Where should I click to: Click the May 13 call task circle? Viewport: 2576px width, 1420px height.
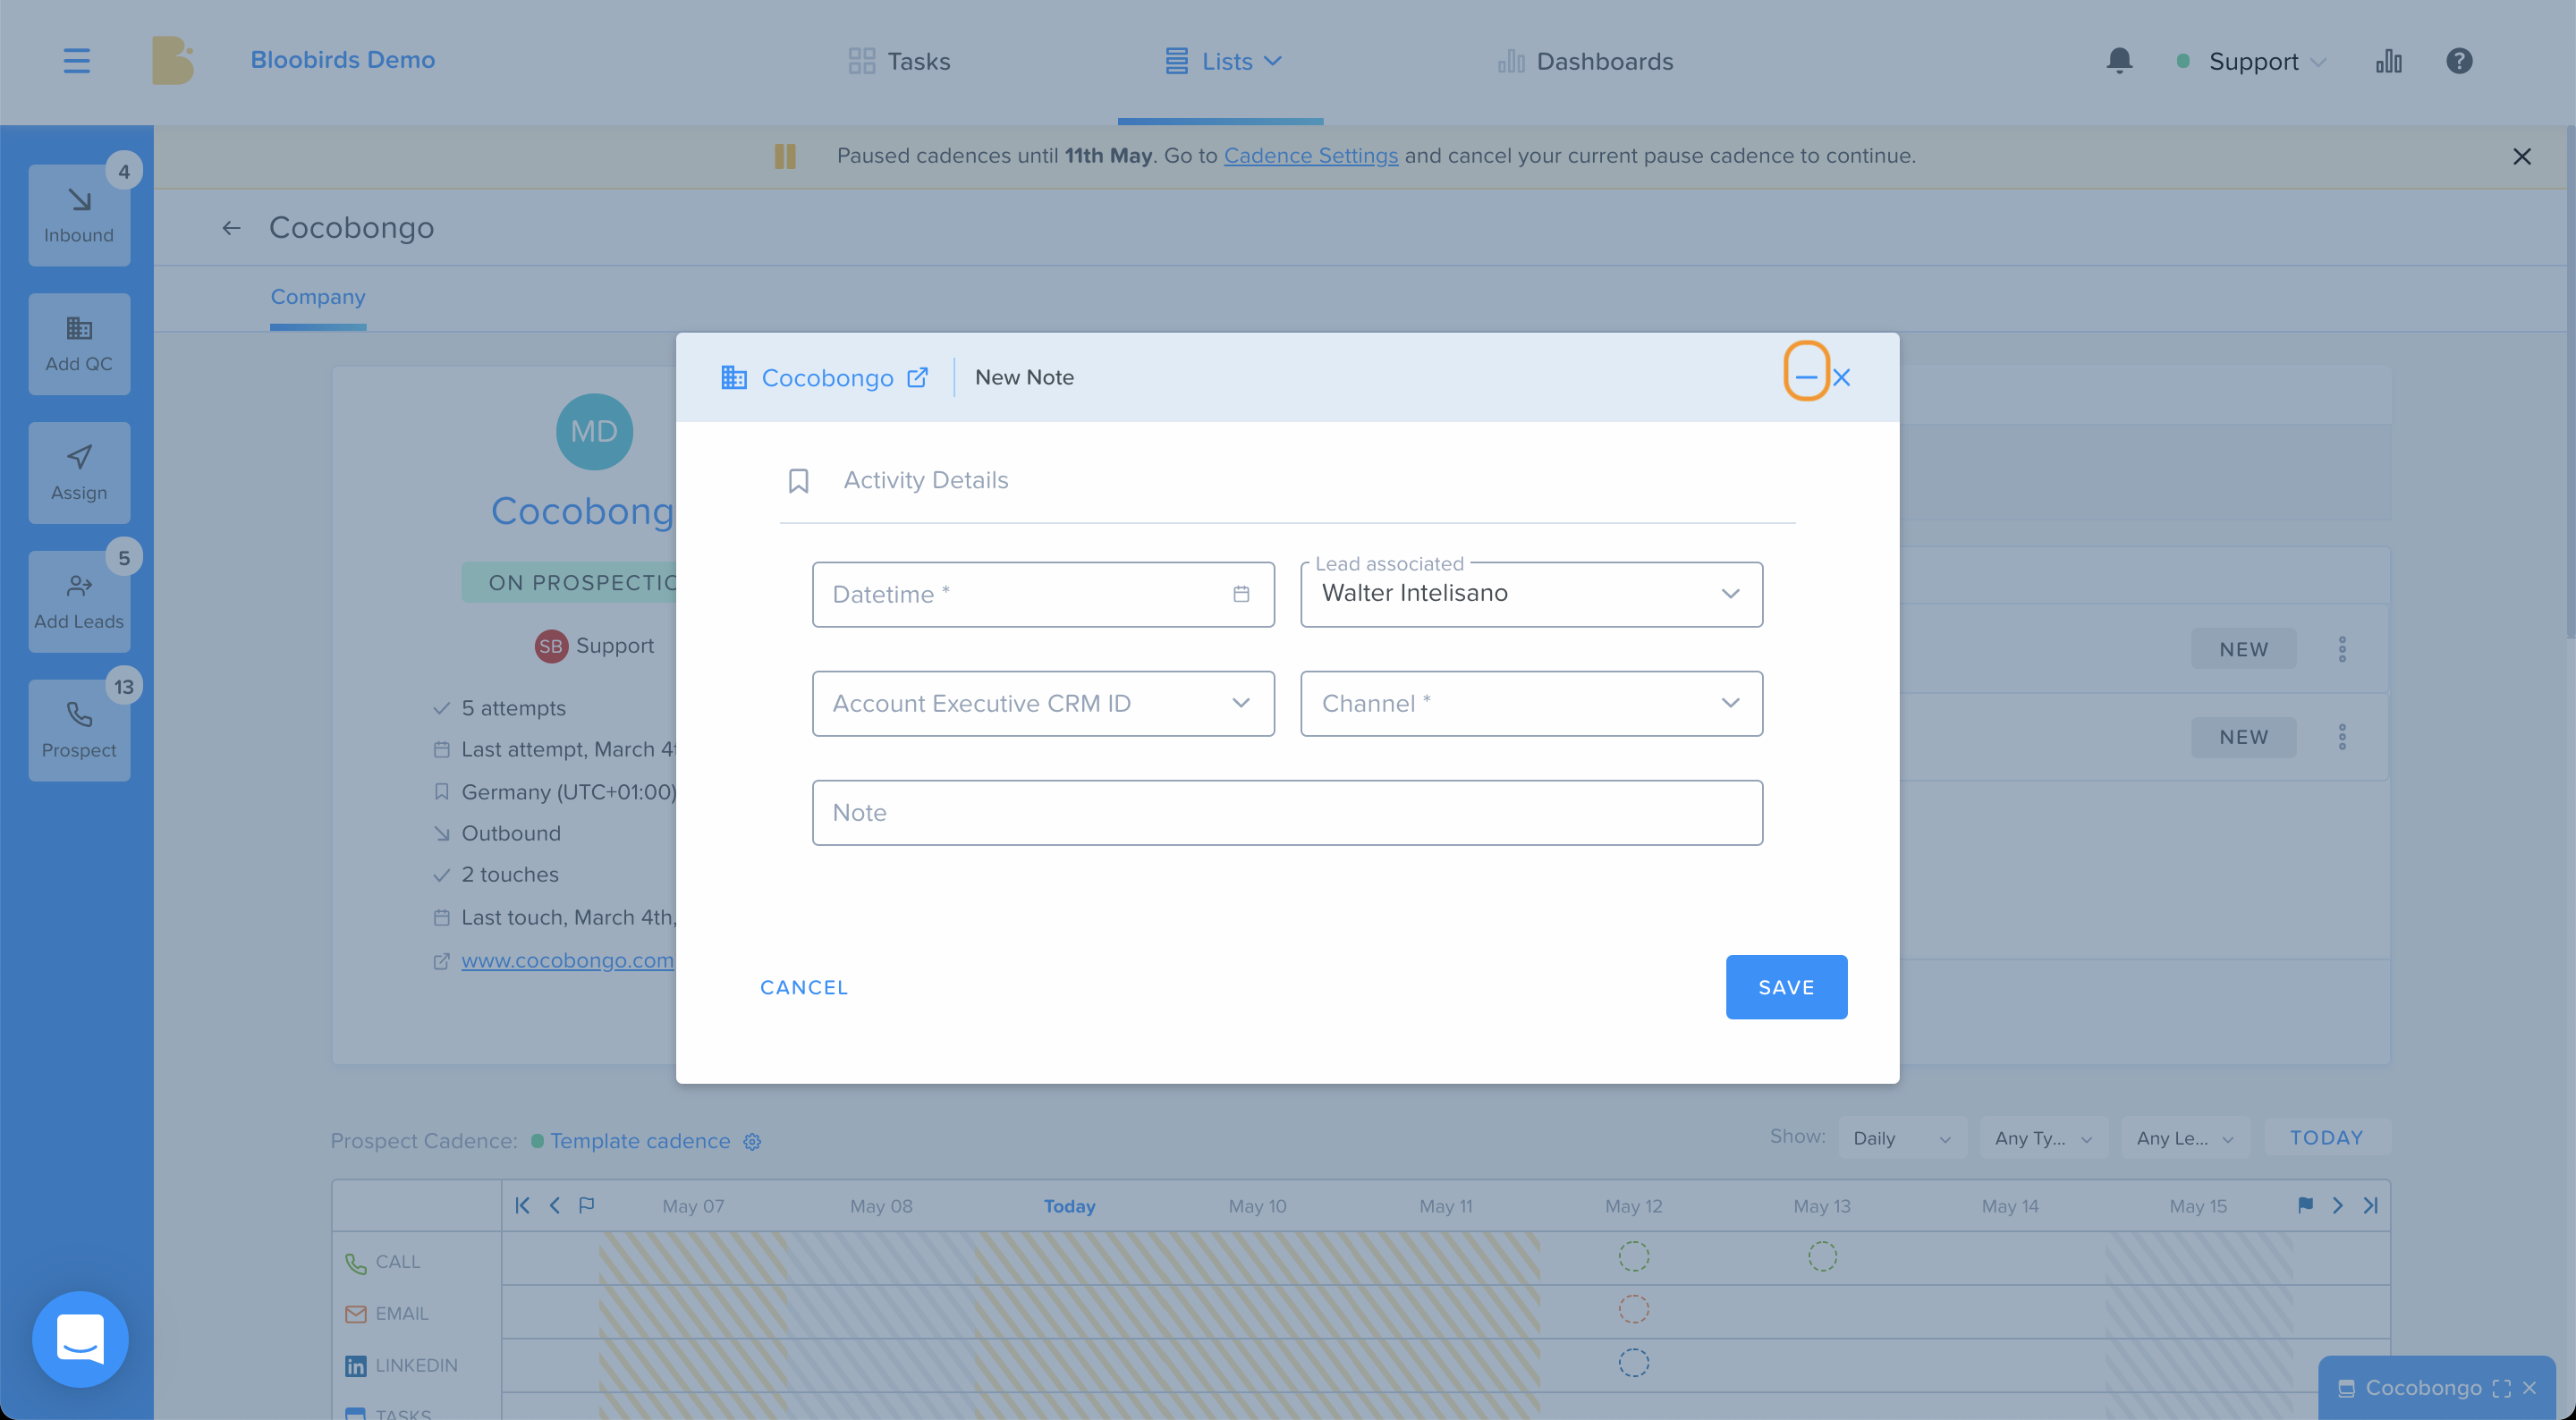coord(1822,1256)
